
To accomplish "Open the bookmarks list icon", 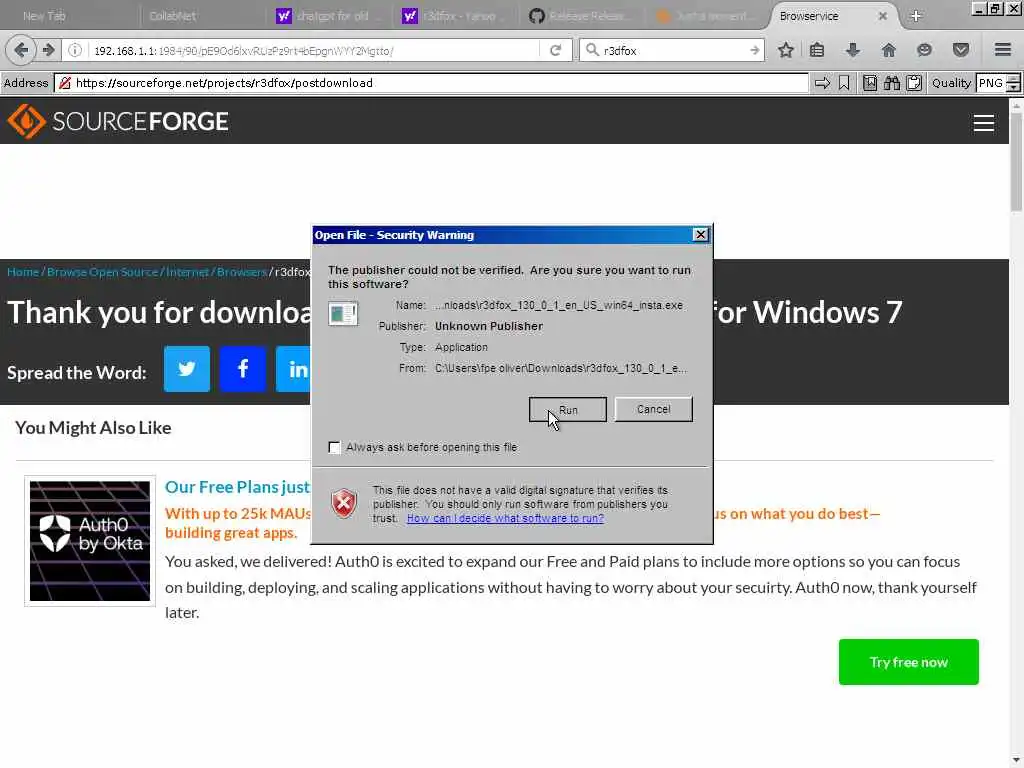I will [817, 50].
